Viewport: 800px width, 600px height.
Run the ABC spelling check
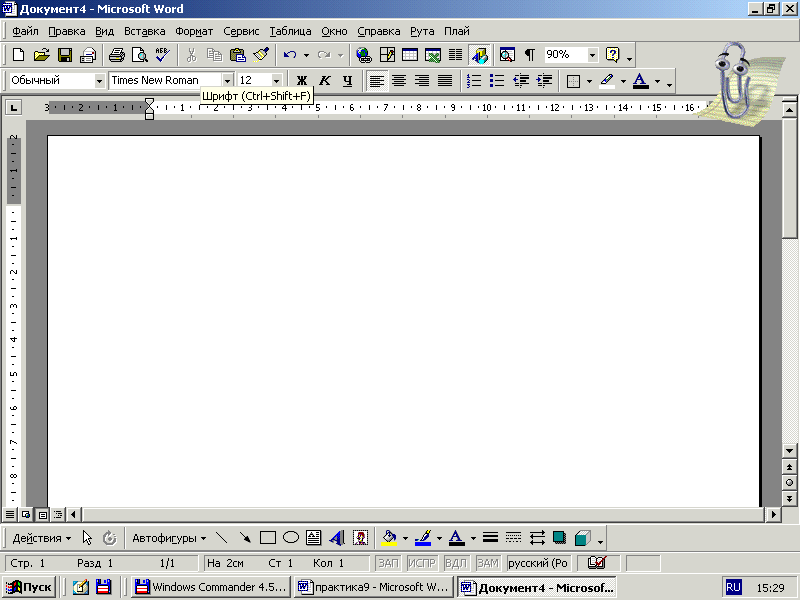tap(163, 55)
